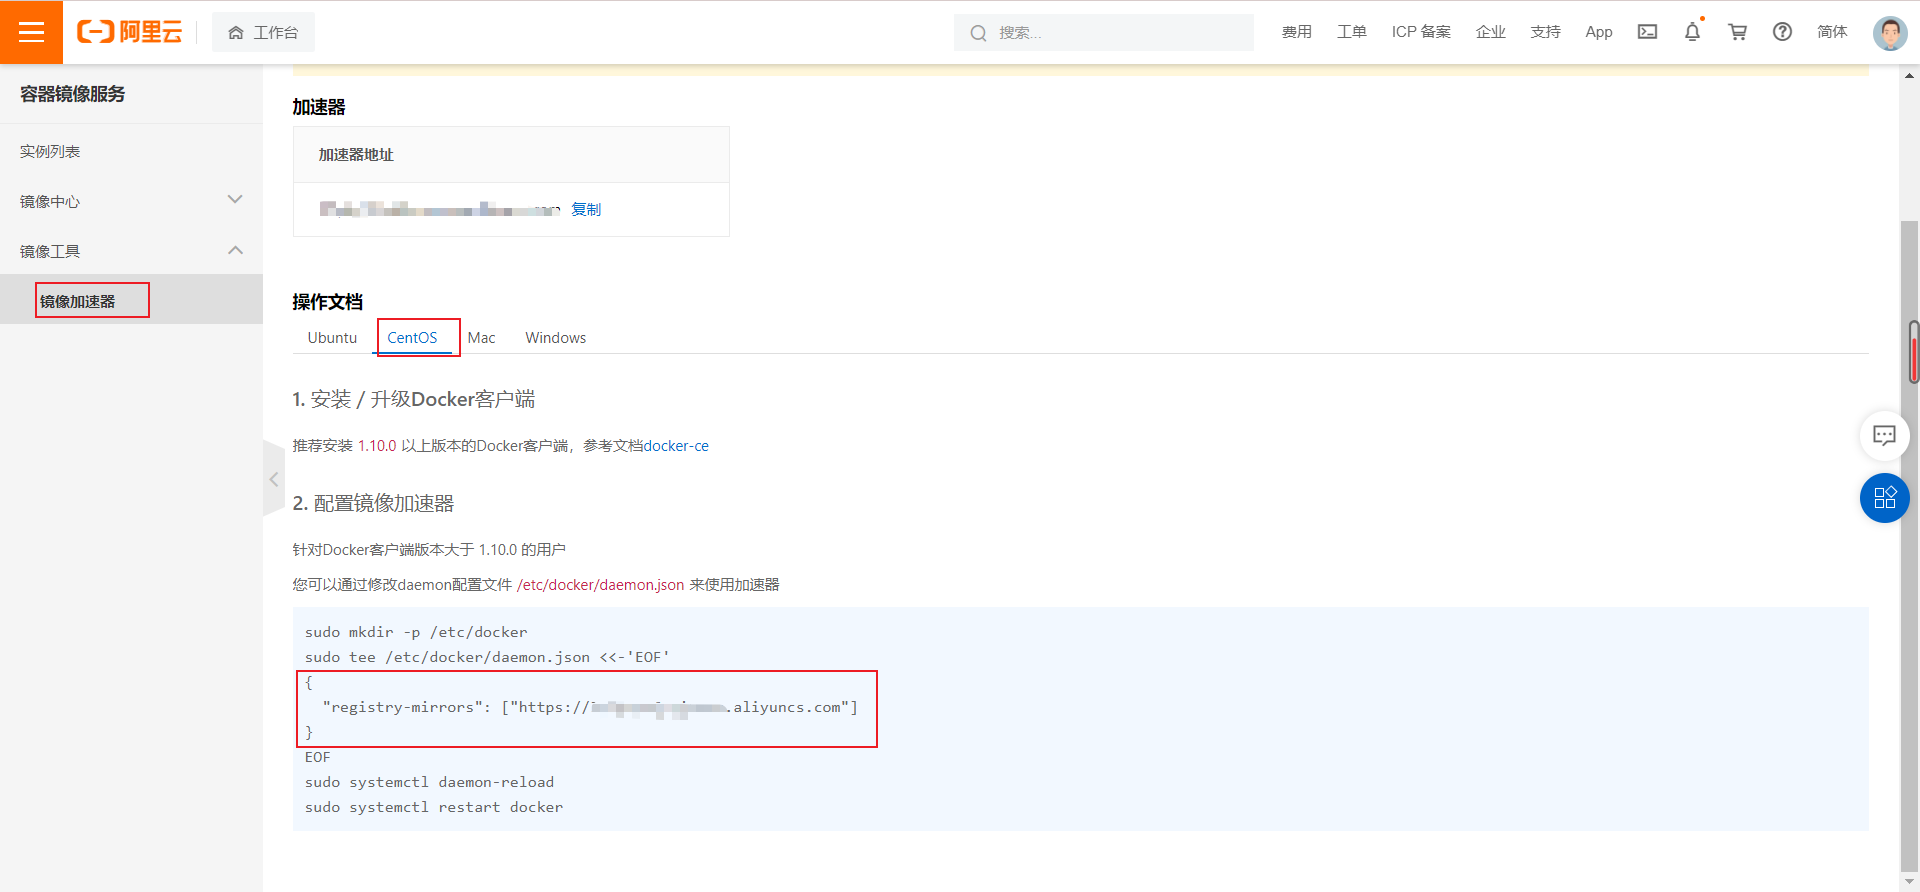Switch language via 简体
1920x892 pixels.
tap(1832, 32)
